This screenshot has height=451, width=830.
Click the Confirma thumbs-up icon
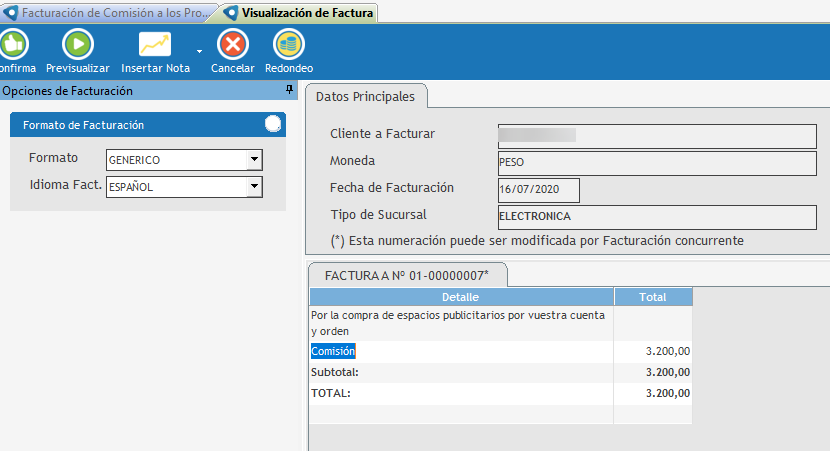pos(14,45)
